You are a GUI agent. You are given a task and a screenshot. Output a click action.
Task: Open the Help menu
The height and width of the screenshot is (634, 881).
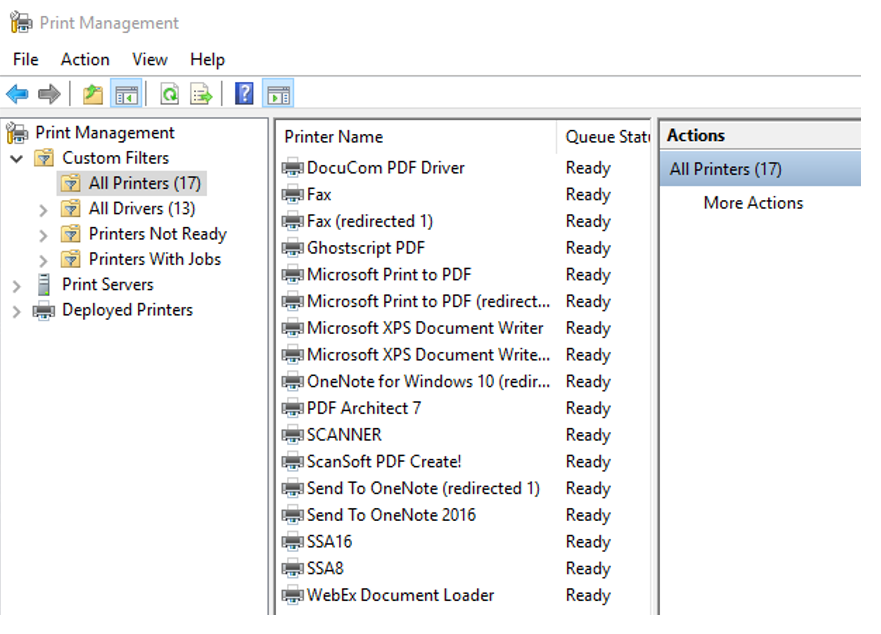point(207,60)
